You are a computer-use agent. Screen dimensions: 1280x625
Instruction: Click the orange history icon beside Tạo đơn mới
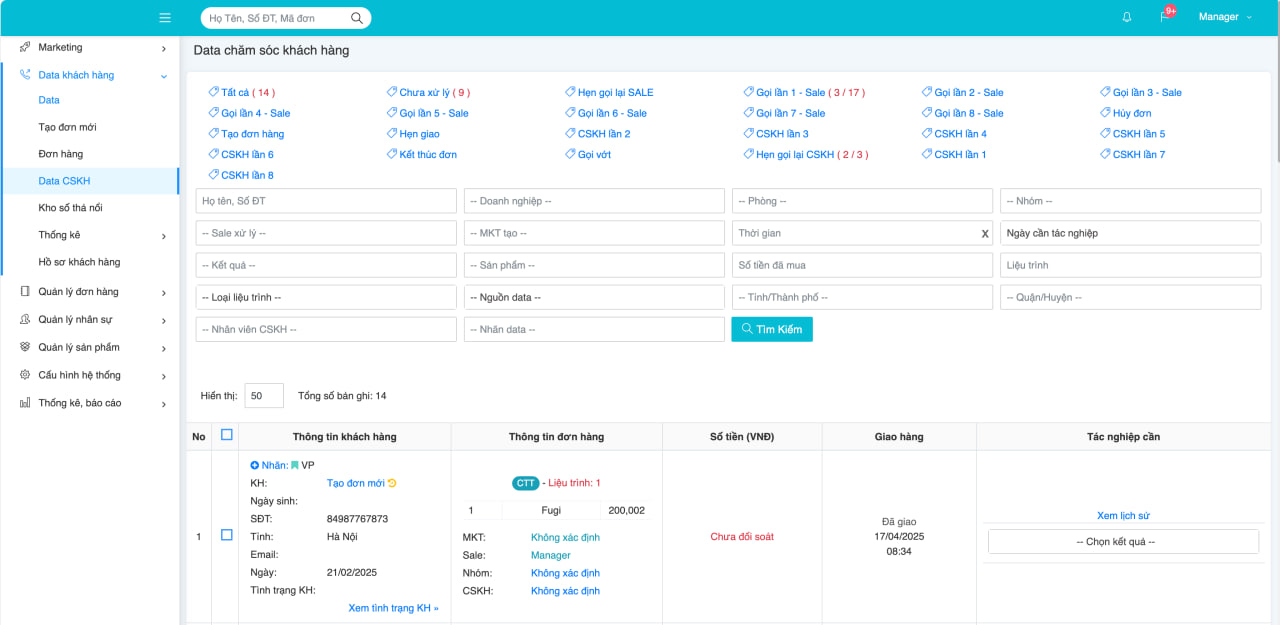tap(392, 483)
